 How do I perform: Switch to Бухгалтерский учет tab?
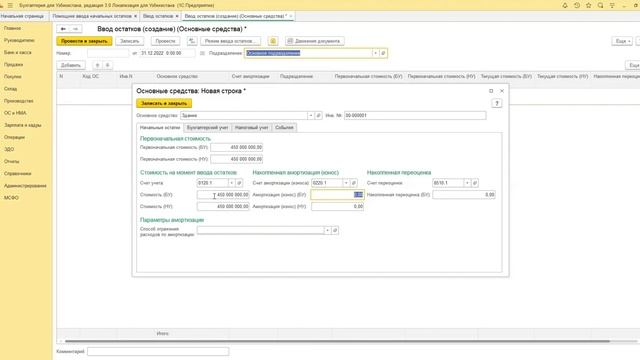pyautogui.click(x=207, y=128)
